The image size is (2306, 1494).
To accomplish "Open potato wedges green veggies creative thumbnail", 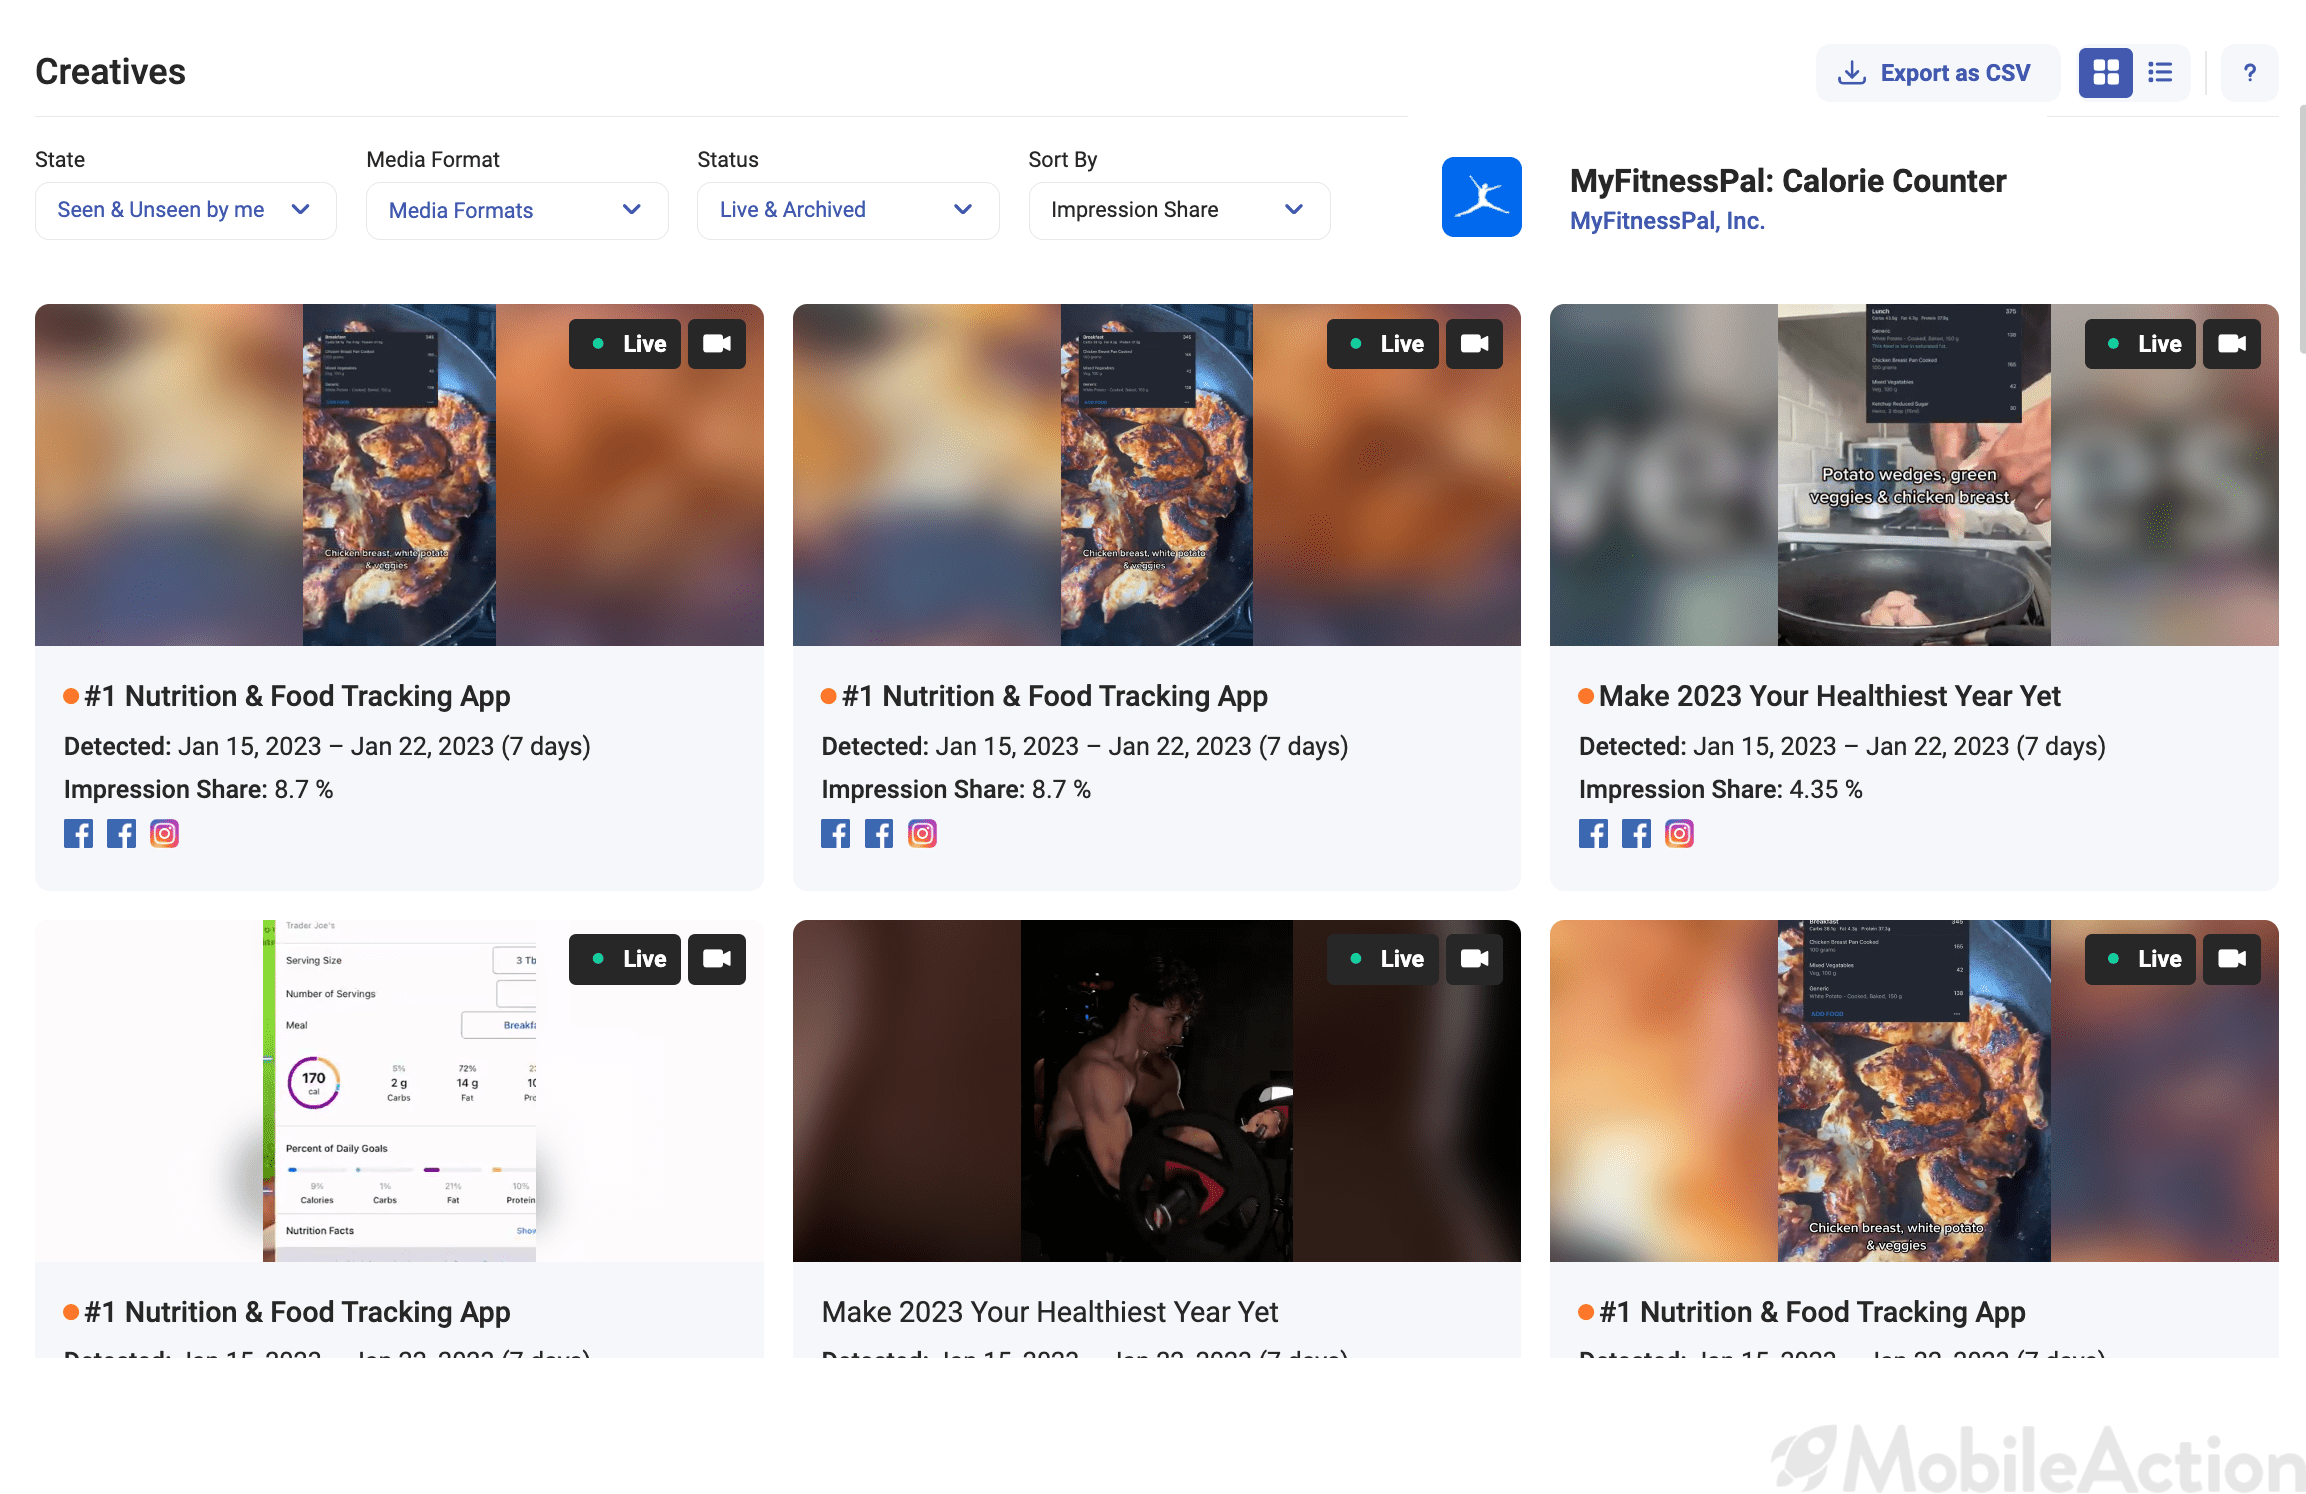I will click(x=1914, y=475).
